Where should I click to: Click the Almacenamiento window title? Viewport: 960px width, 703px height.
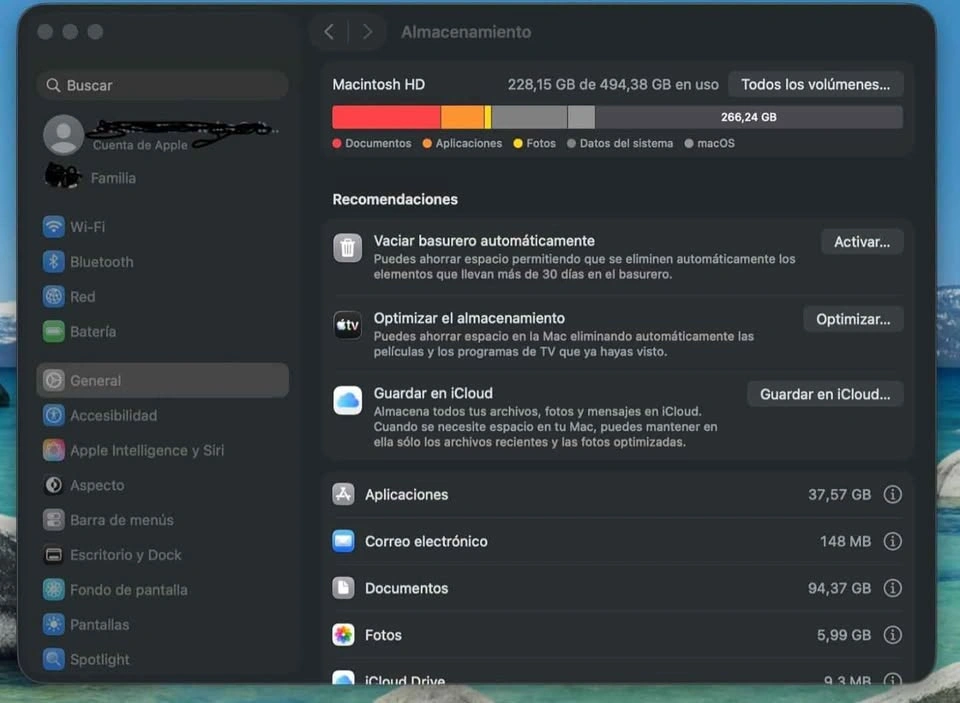click(466, 32)
